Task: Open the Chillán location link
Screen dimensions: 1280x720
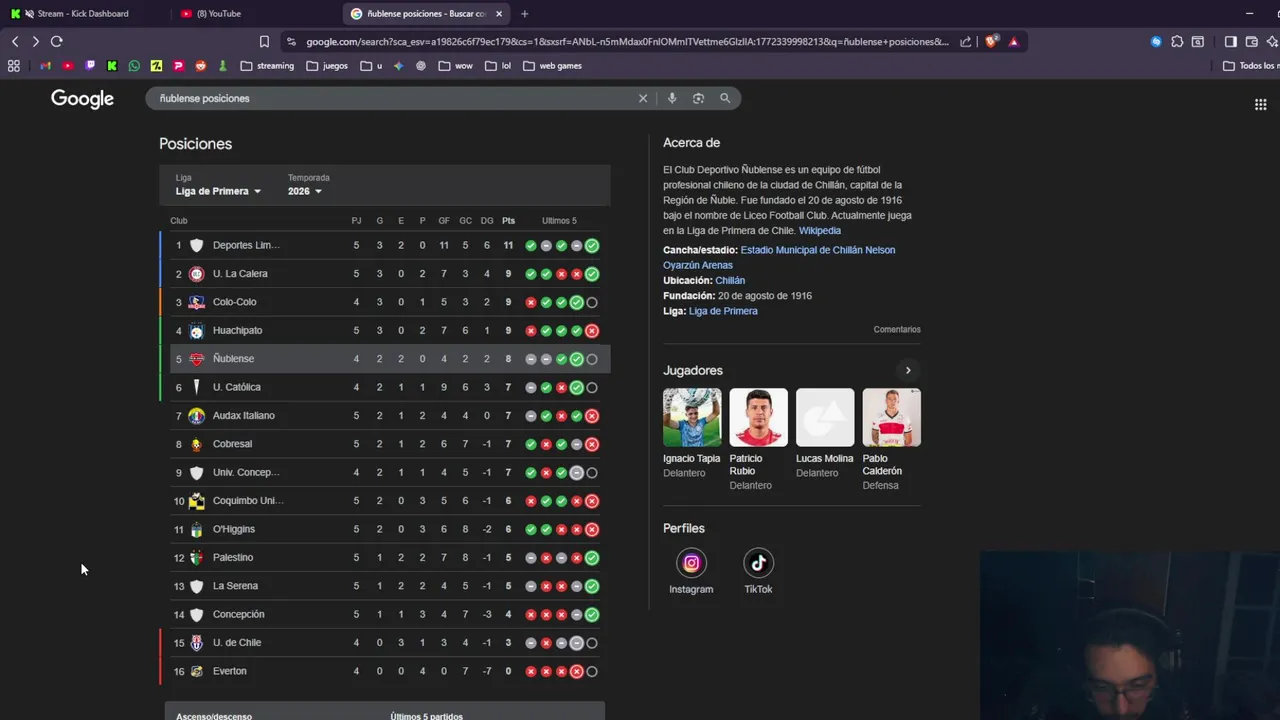Action: (x=730, y=281)
